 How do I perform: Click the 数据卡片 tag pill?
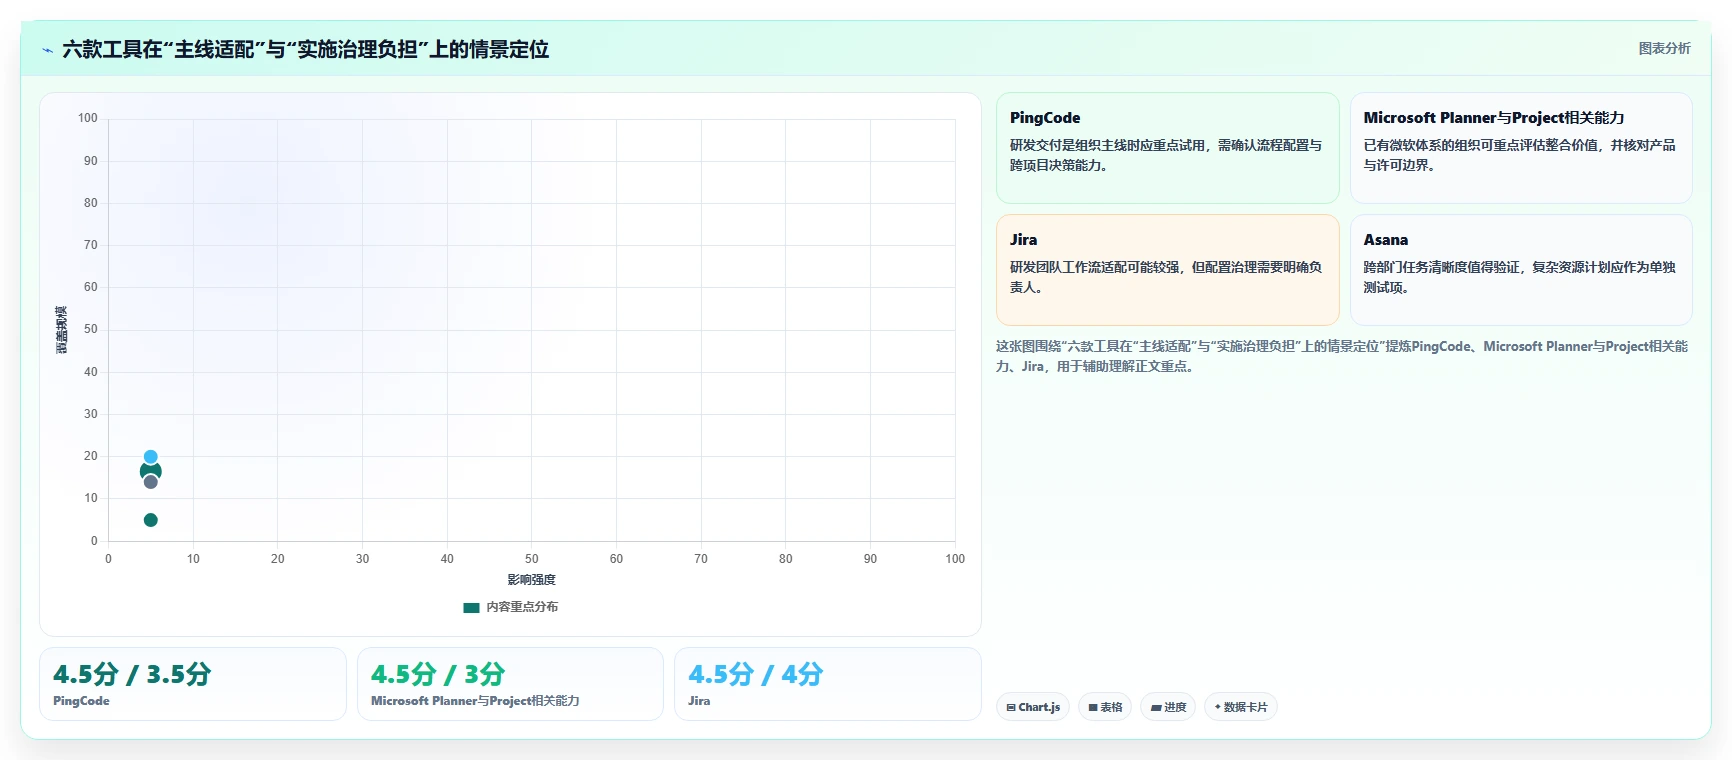point(1241,707)
